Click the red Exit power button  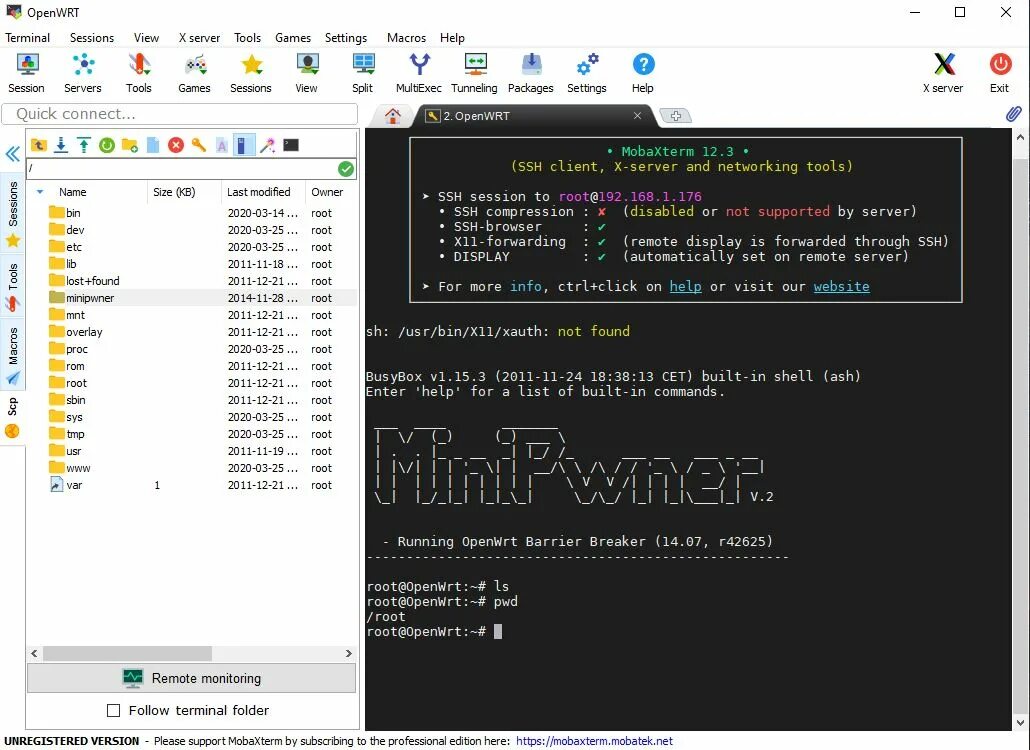click(1000, 74)
